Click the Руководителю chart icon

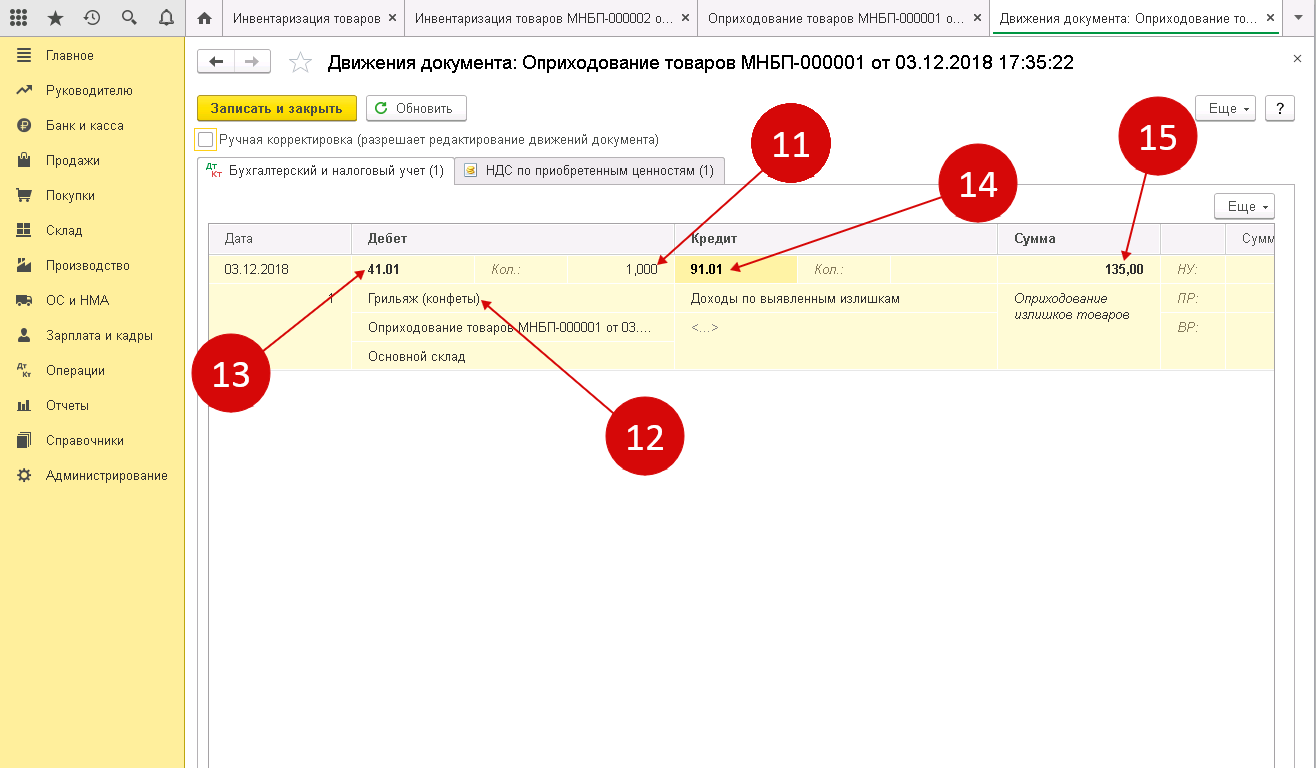24,91
